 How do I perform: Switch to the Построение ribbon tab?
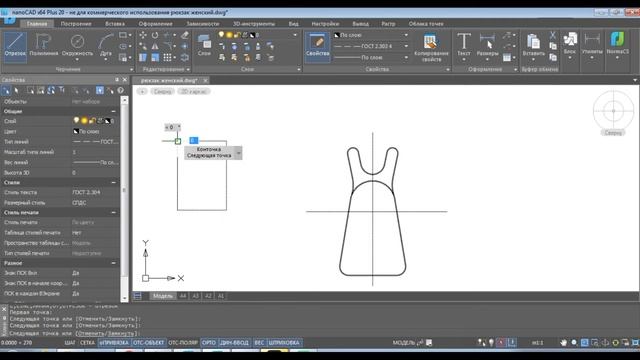[76, 24]
